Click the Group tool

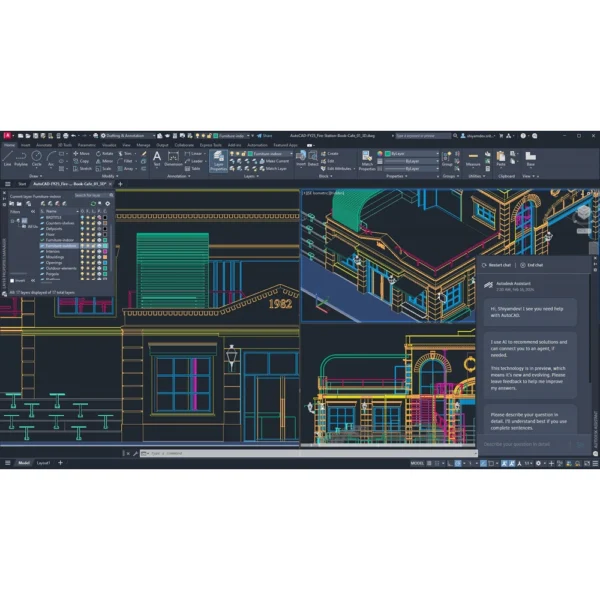coord(447,158)
